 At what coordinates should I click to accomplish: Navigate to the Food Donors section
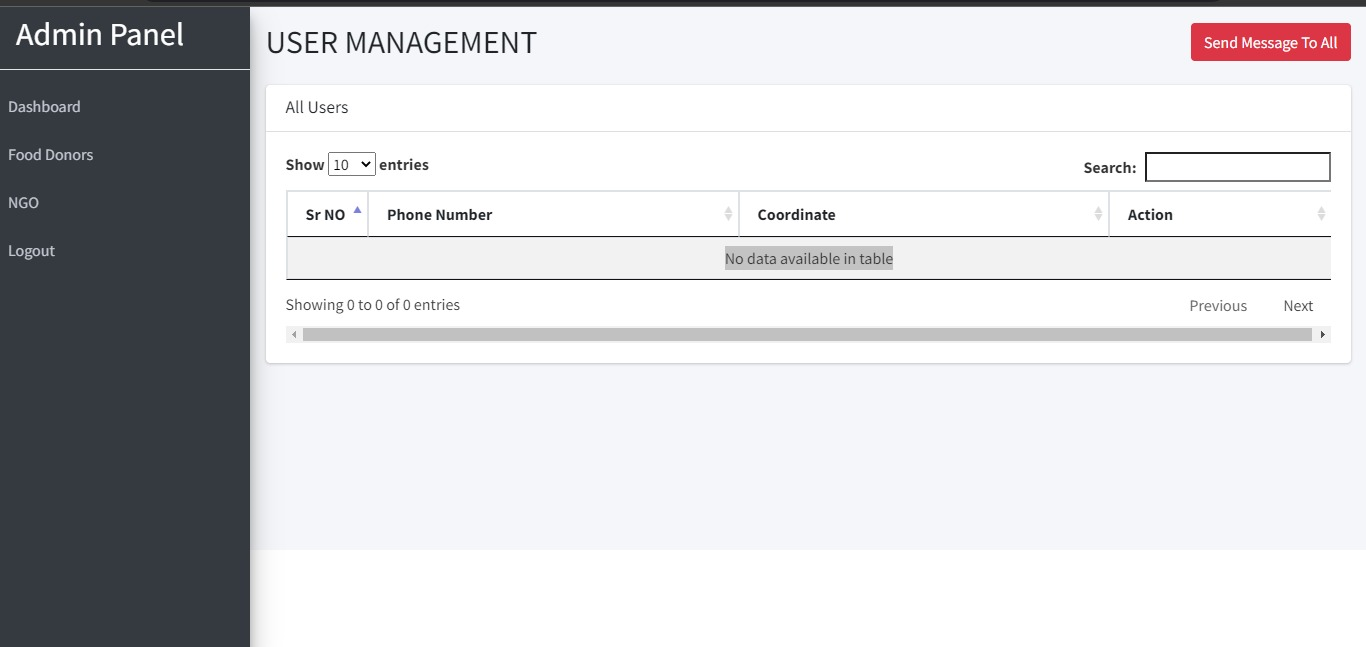(50, 154)
